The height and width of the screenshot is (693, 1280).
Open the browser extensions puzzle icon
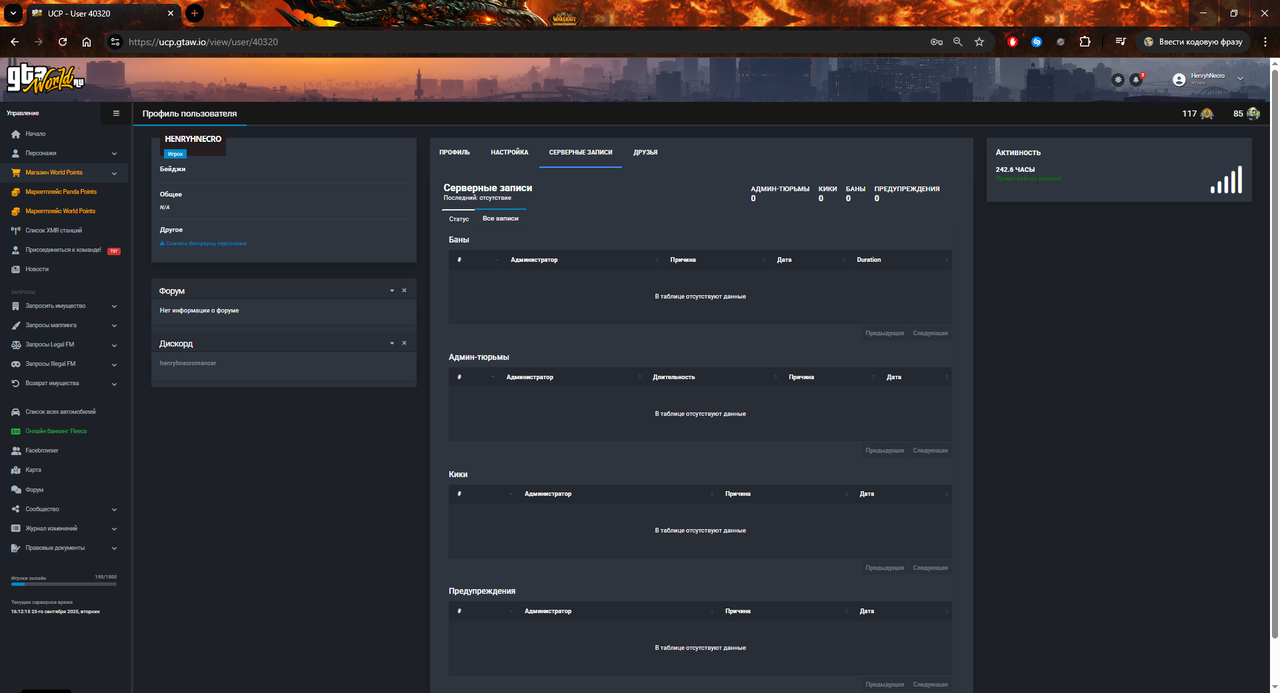(x=1085, y=42)
